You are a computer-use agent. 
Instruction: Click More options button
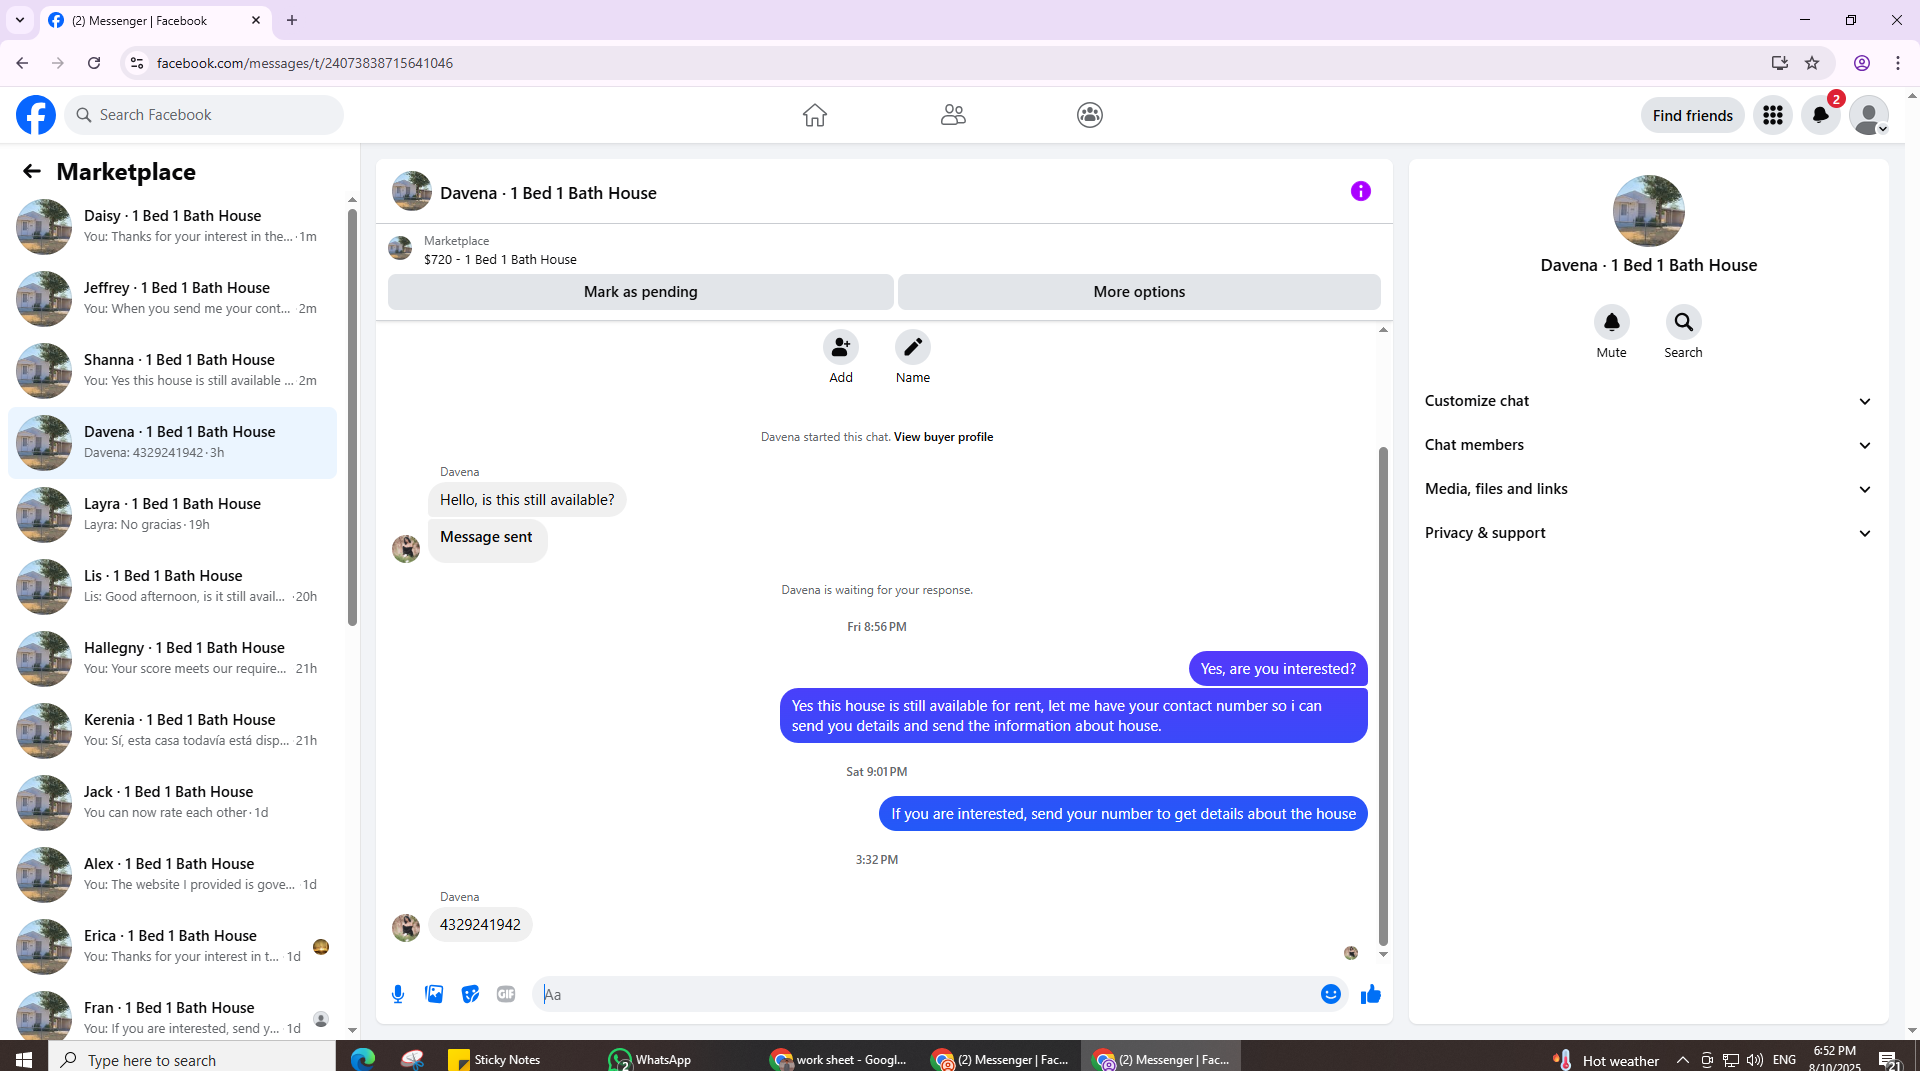[x=1139, y=292]
